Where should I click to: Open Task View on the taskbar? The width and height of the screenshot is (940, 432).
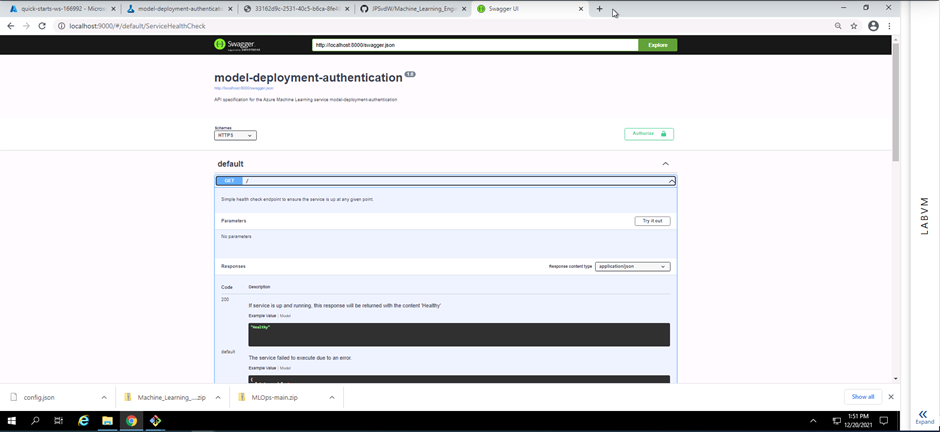58,421
